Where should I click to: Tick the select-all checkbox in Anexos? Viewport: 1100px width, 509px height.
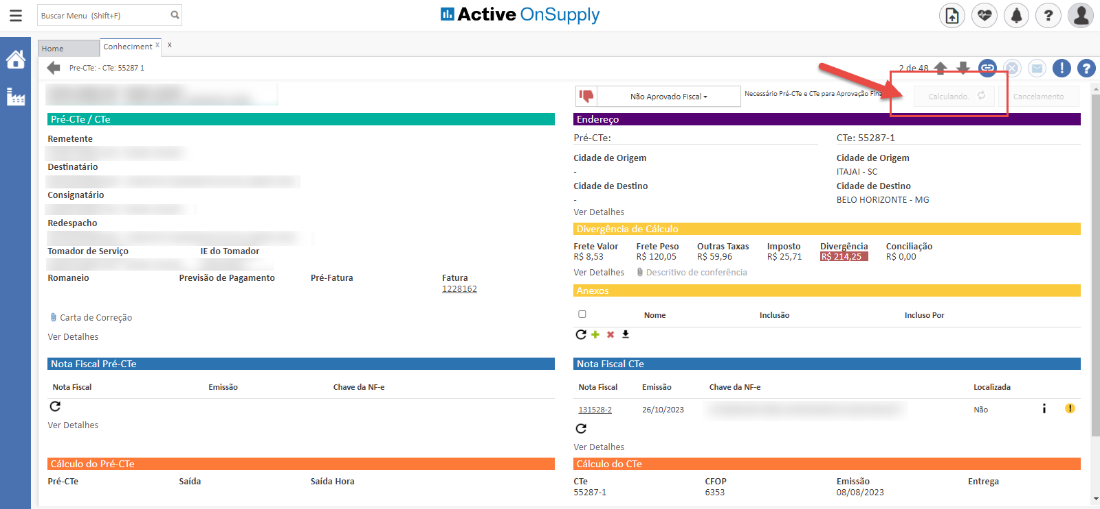tap(582, 314)
